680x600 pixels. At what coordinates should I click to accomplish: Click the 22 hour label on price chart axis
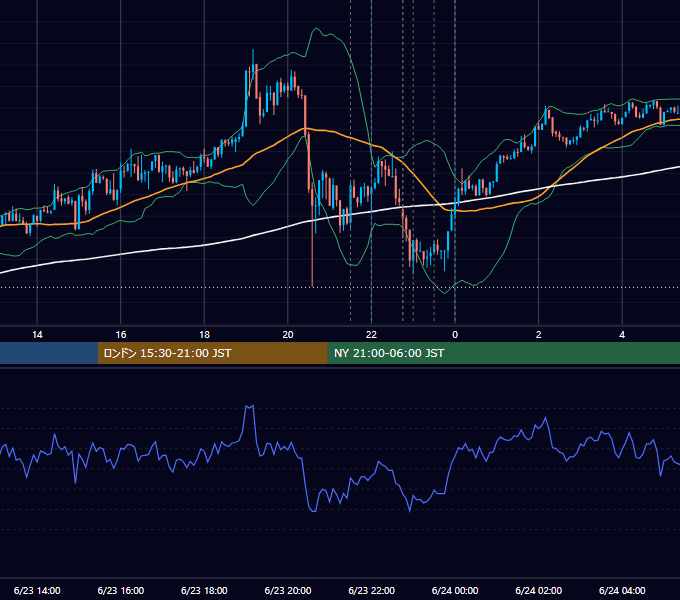click(371, 335)
